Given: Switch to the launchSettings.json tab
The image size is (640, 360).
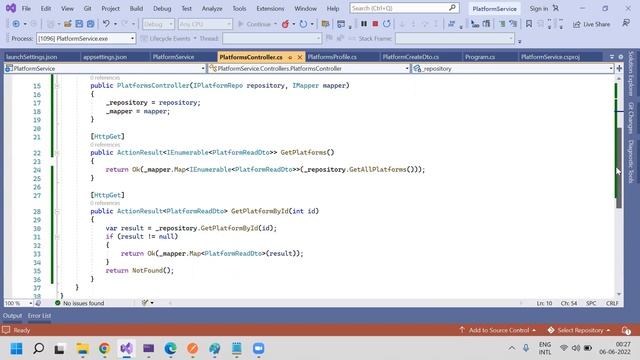Looking at the screenshot, I should click(32, 57).
